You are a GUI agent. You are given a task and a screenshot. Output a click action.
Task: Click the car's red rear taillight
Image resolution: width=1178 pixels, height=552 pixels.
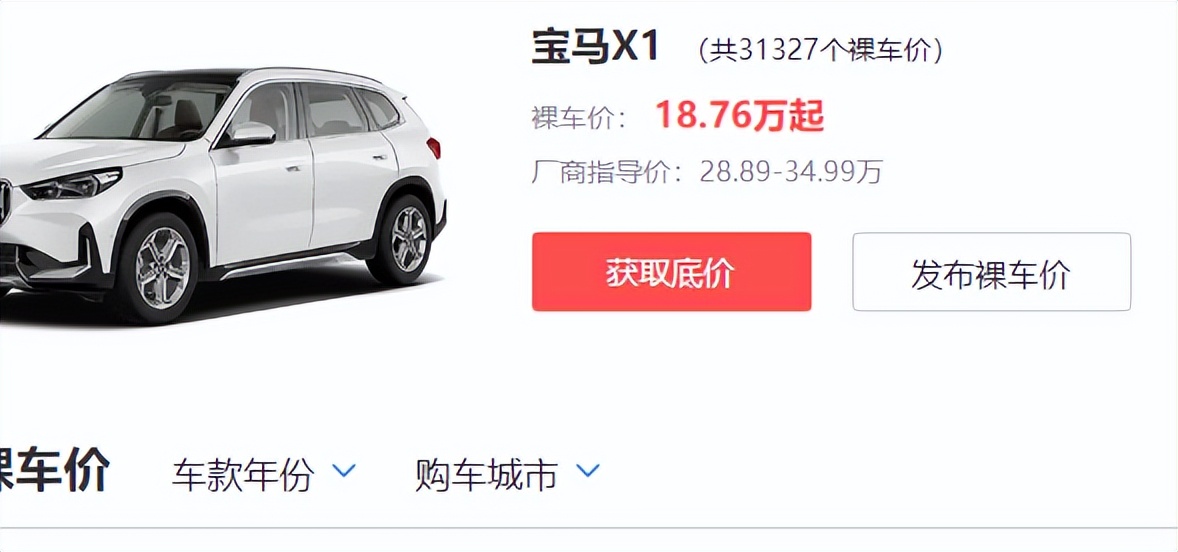pyautogui.click(x=434, y=148)
